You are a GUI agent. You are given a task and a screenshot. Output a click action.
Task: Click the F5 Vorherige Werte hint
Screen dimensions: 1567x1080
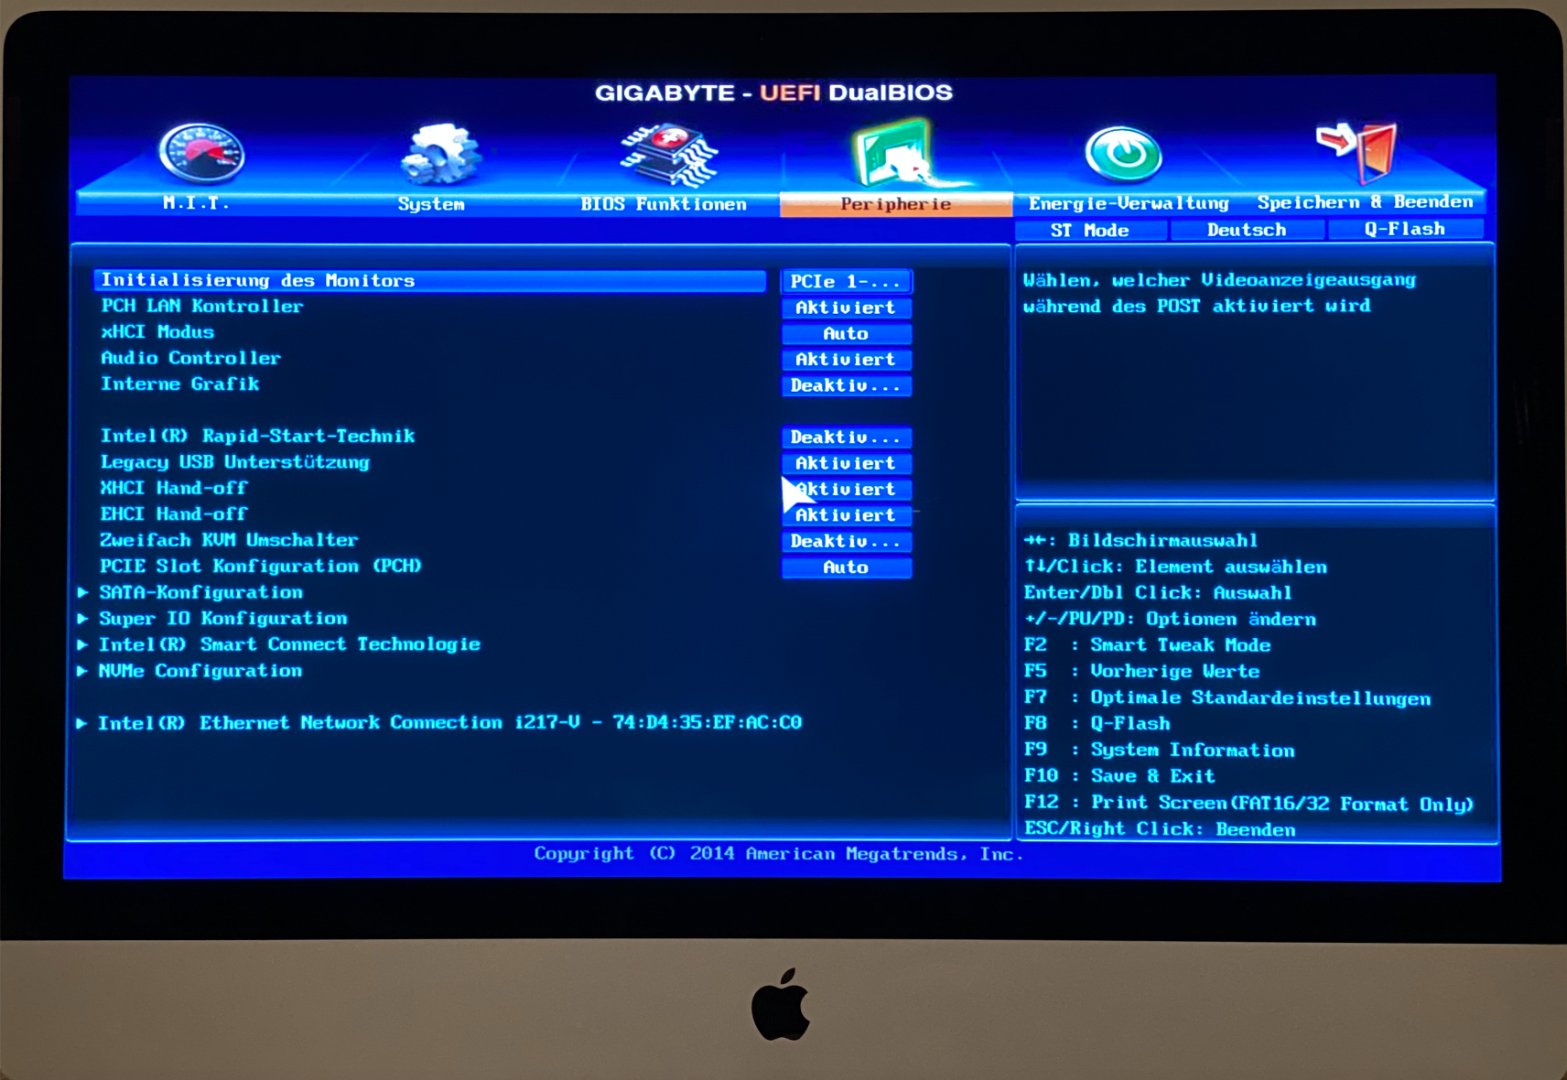[x=1141, y=671]
